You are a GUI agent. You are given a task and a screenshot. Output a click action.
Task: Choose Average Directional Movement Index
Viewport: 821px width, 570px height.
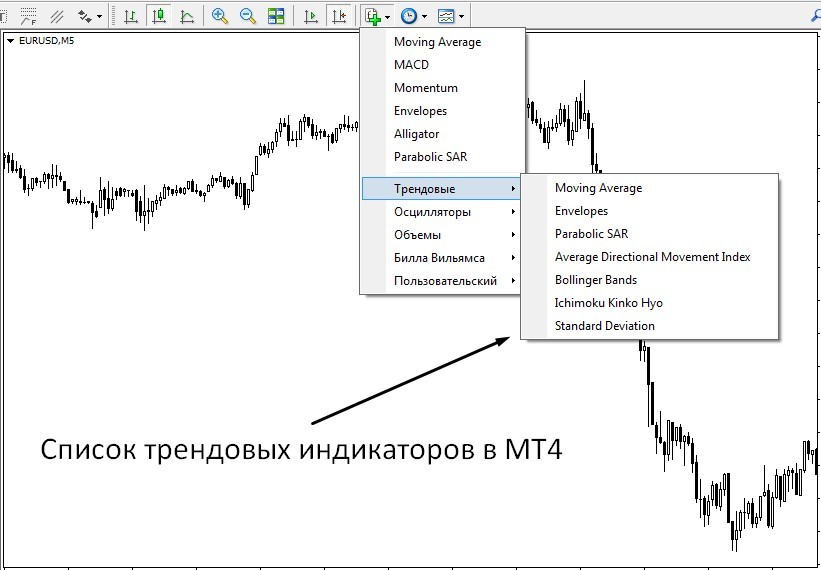(650, 257)
